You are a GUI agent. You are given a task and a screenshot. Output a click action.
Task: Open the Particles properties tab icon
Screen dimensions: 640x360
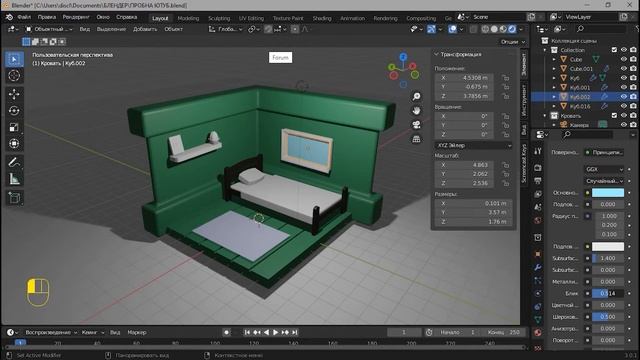pos(538,280)
